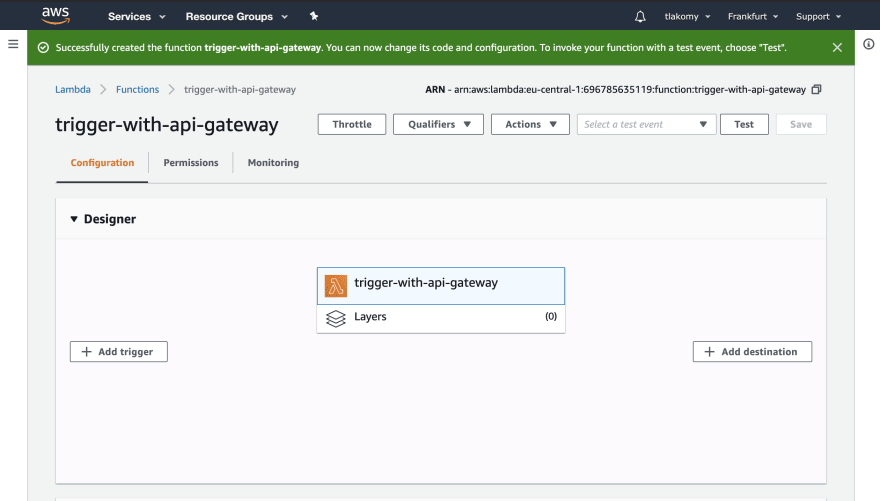Screen dimensions: 880x501
Task: Click the pin favorites star icon
Action: coord(314,16)
